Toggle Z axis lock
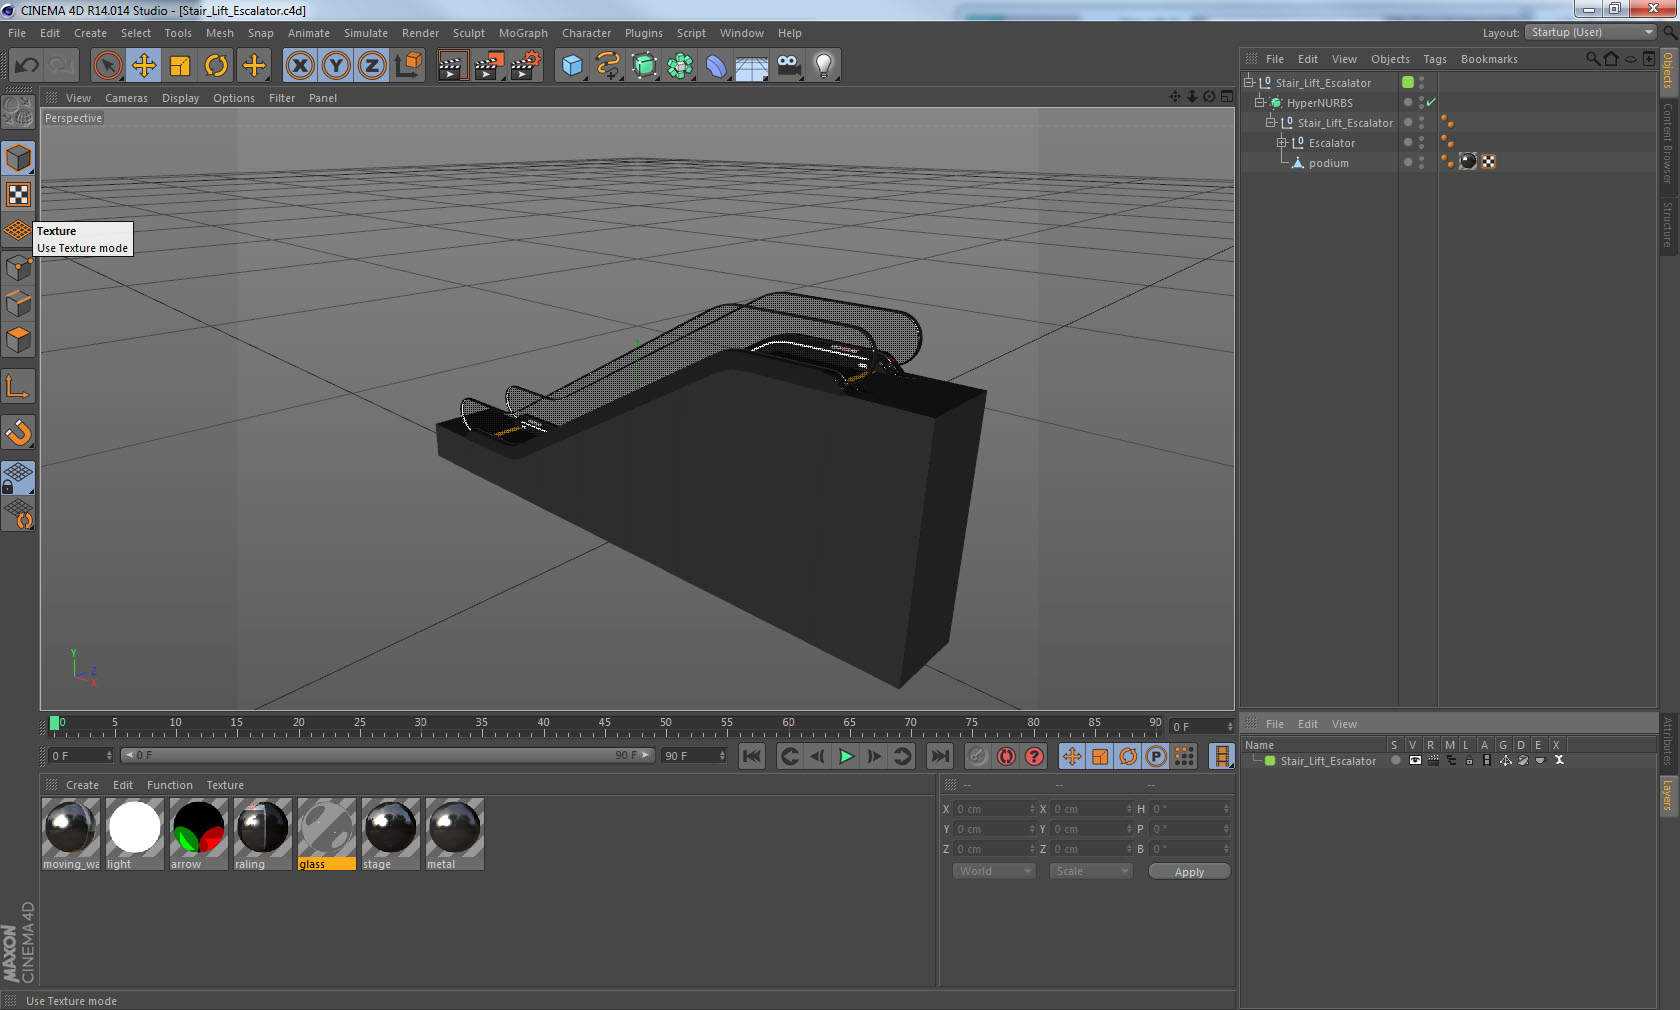 tap(372, 66)
